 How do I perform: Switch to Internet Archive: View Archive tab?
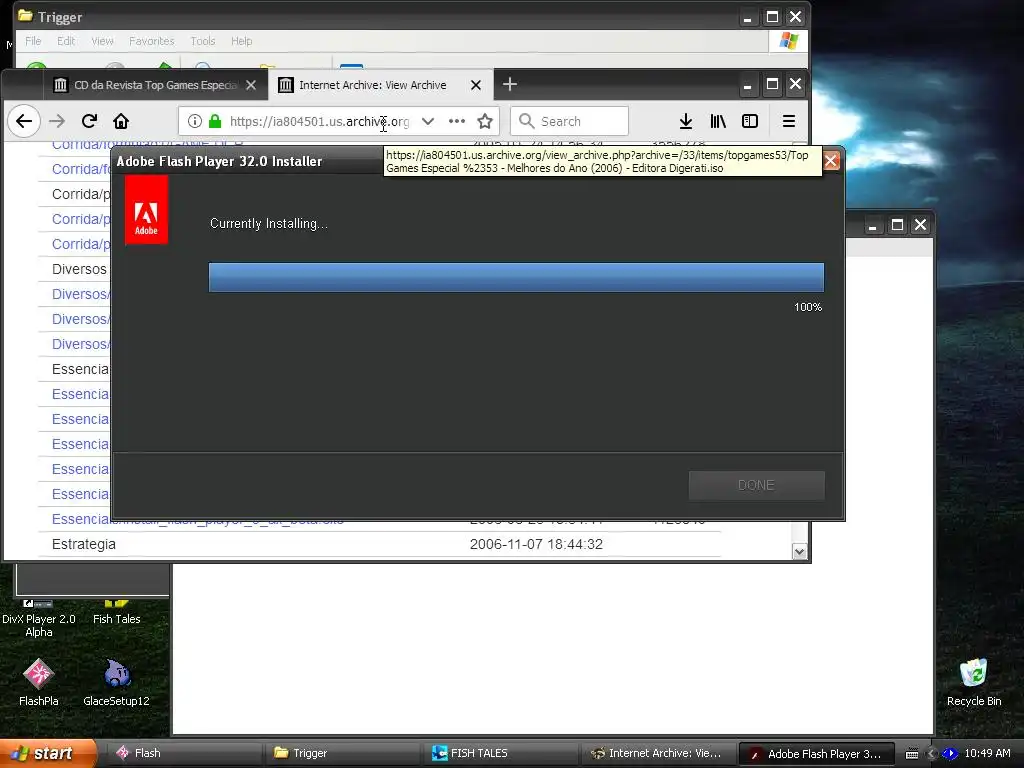pyautogui.click(x=381, y=85)
